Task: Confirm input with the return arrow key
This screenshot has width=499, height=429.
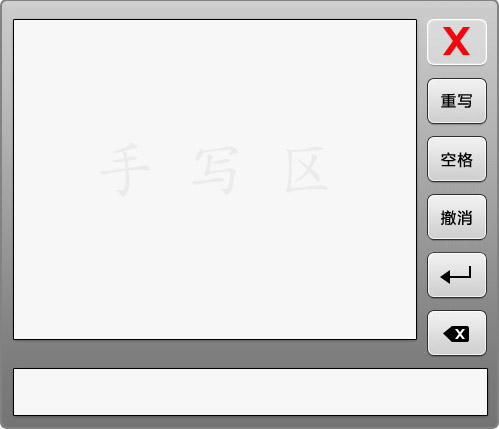Action: click(x=457, y=275)
